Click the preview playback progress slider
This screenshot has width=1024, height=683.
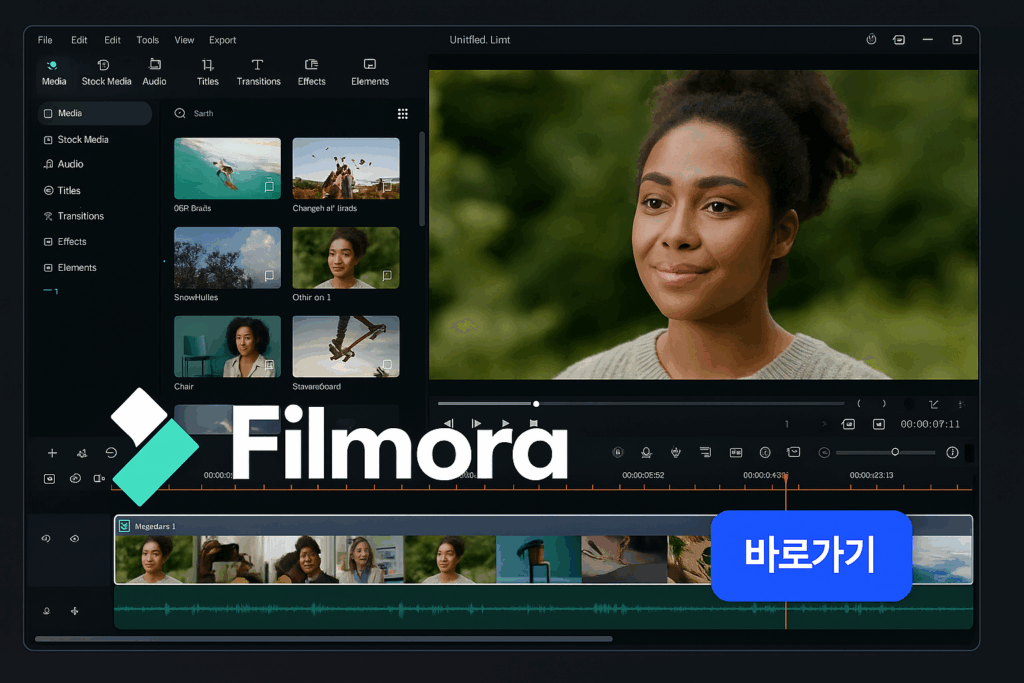point(640,404)
